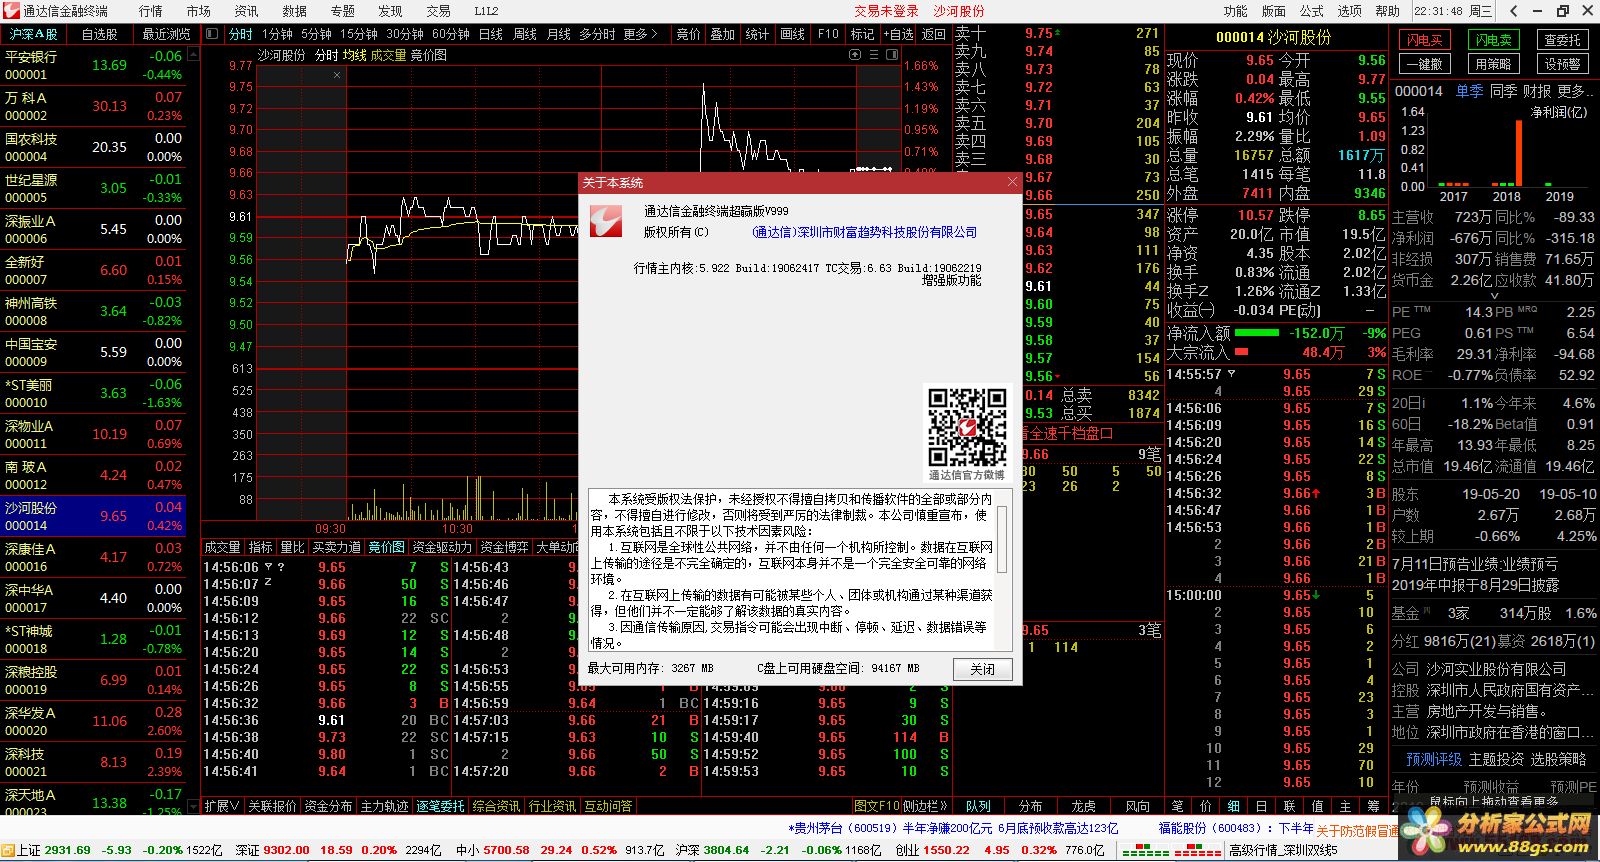The image size is (1600, 862).
Task: Open the 功能 menu
Action: tap(1236, 11)
